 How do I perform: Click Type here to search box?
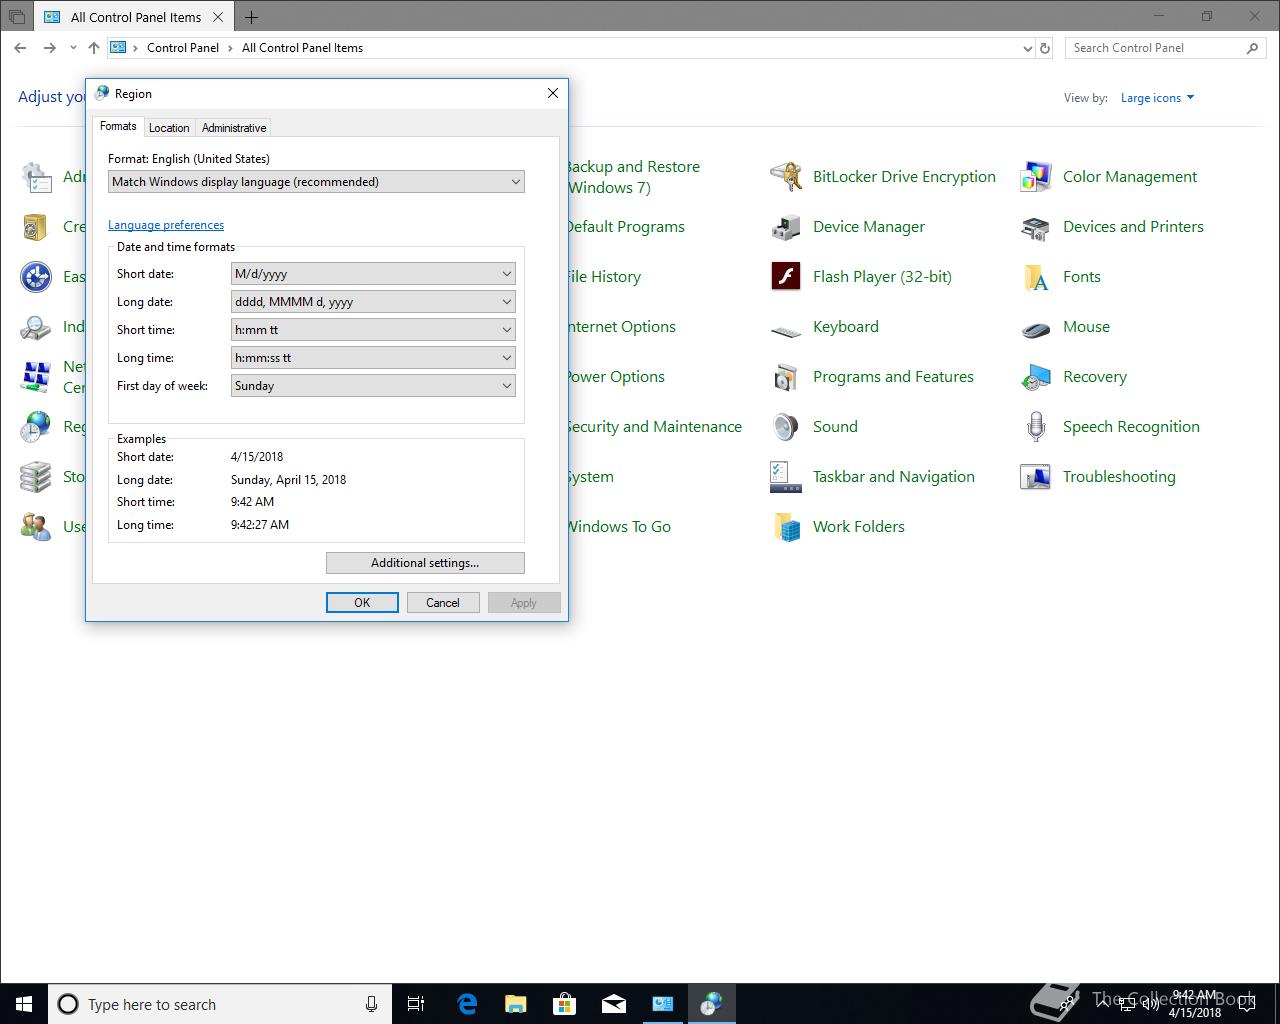220,1004
